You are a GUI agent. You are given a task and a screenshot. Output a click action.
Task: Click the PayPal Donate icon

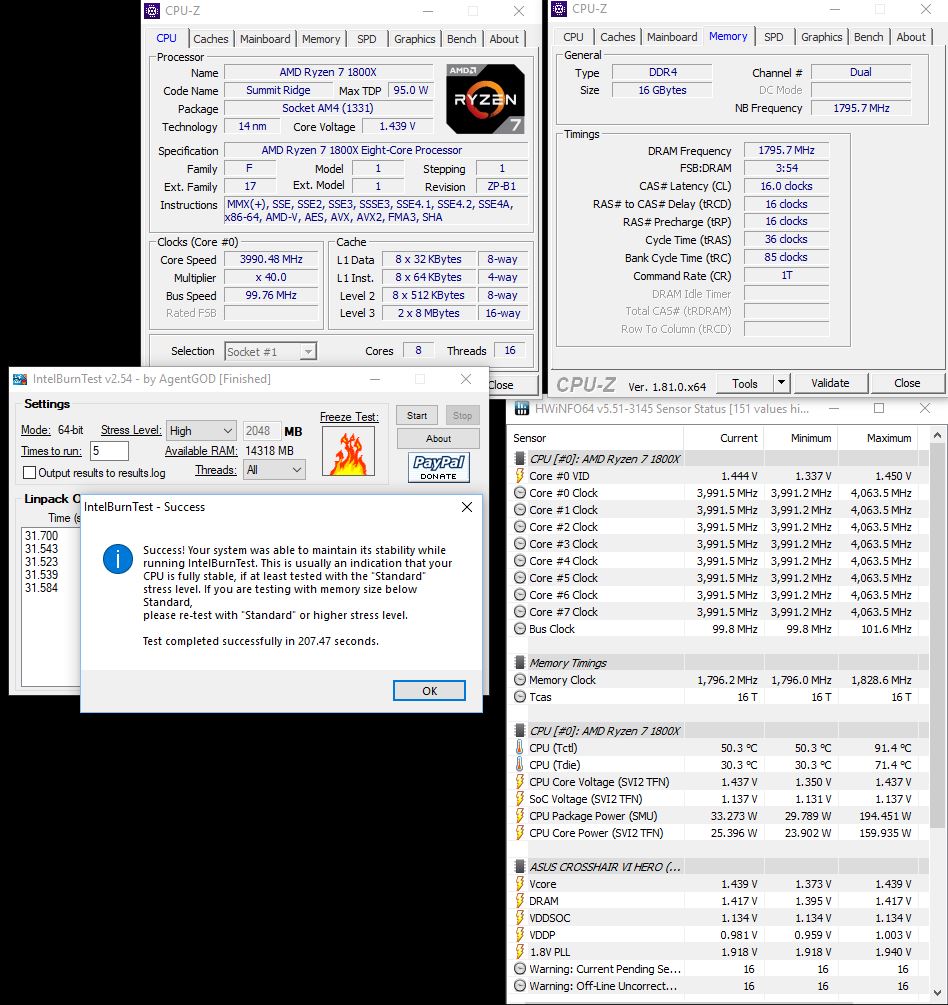point(438,467)
